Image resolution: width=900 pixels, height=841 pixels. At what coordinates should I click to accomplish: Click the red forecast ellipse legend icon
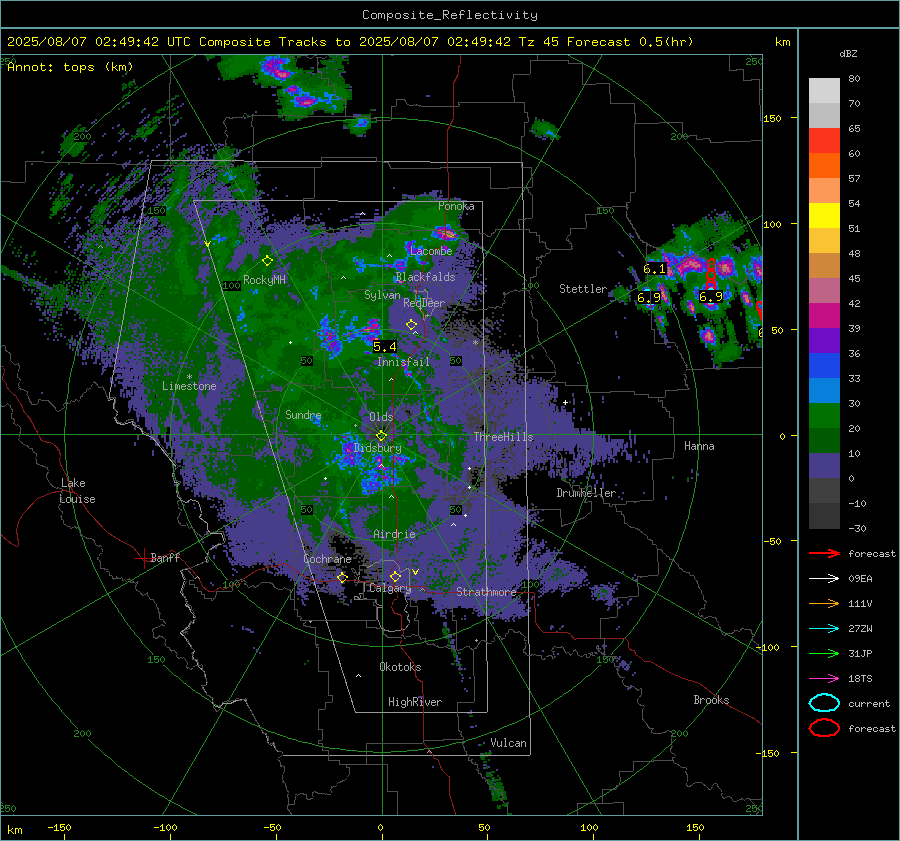click(824, 728)
